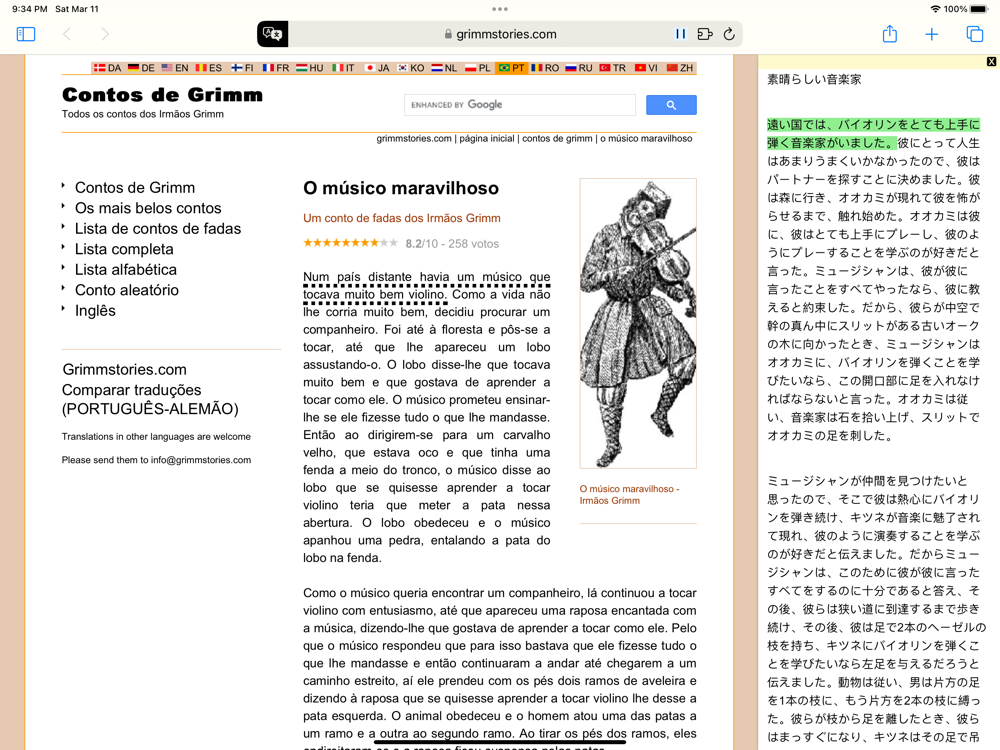Screen dimensions: 1000x750
Task: Click Please send them to info@grimmstories.com text
Action: click(156, 460)
